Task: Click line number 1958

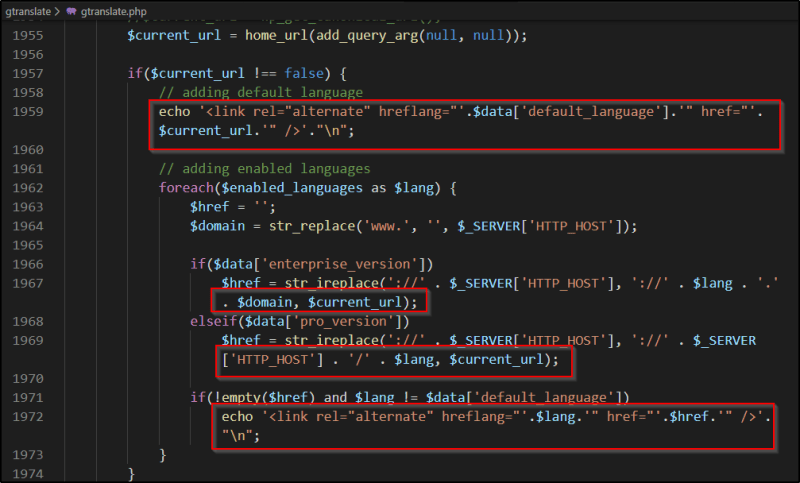Action: click(28, 92)
